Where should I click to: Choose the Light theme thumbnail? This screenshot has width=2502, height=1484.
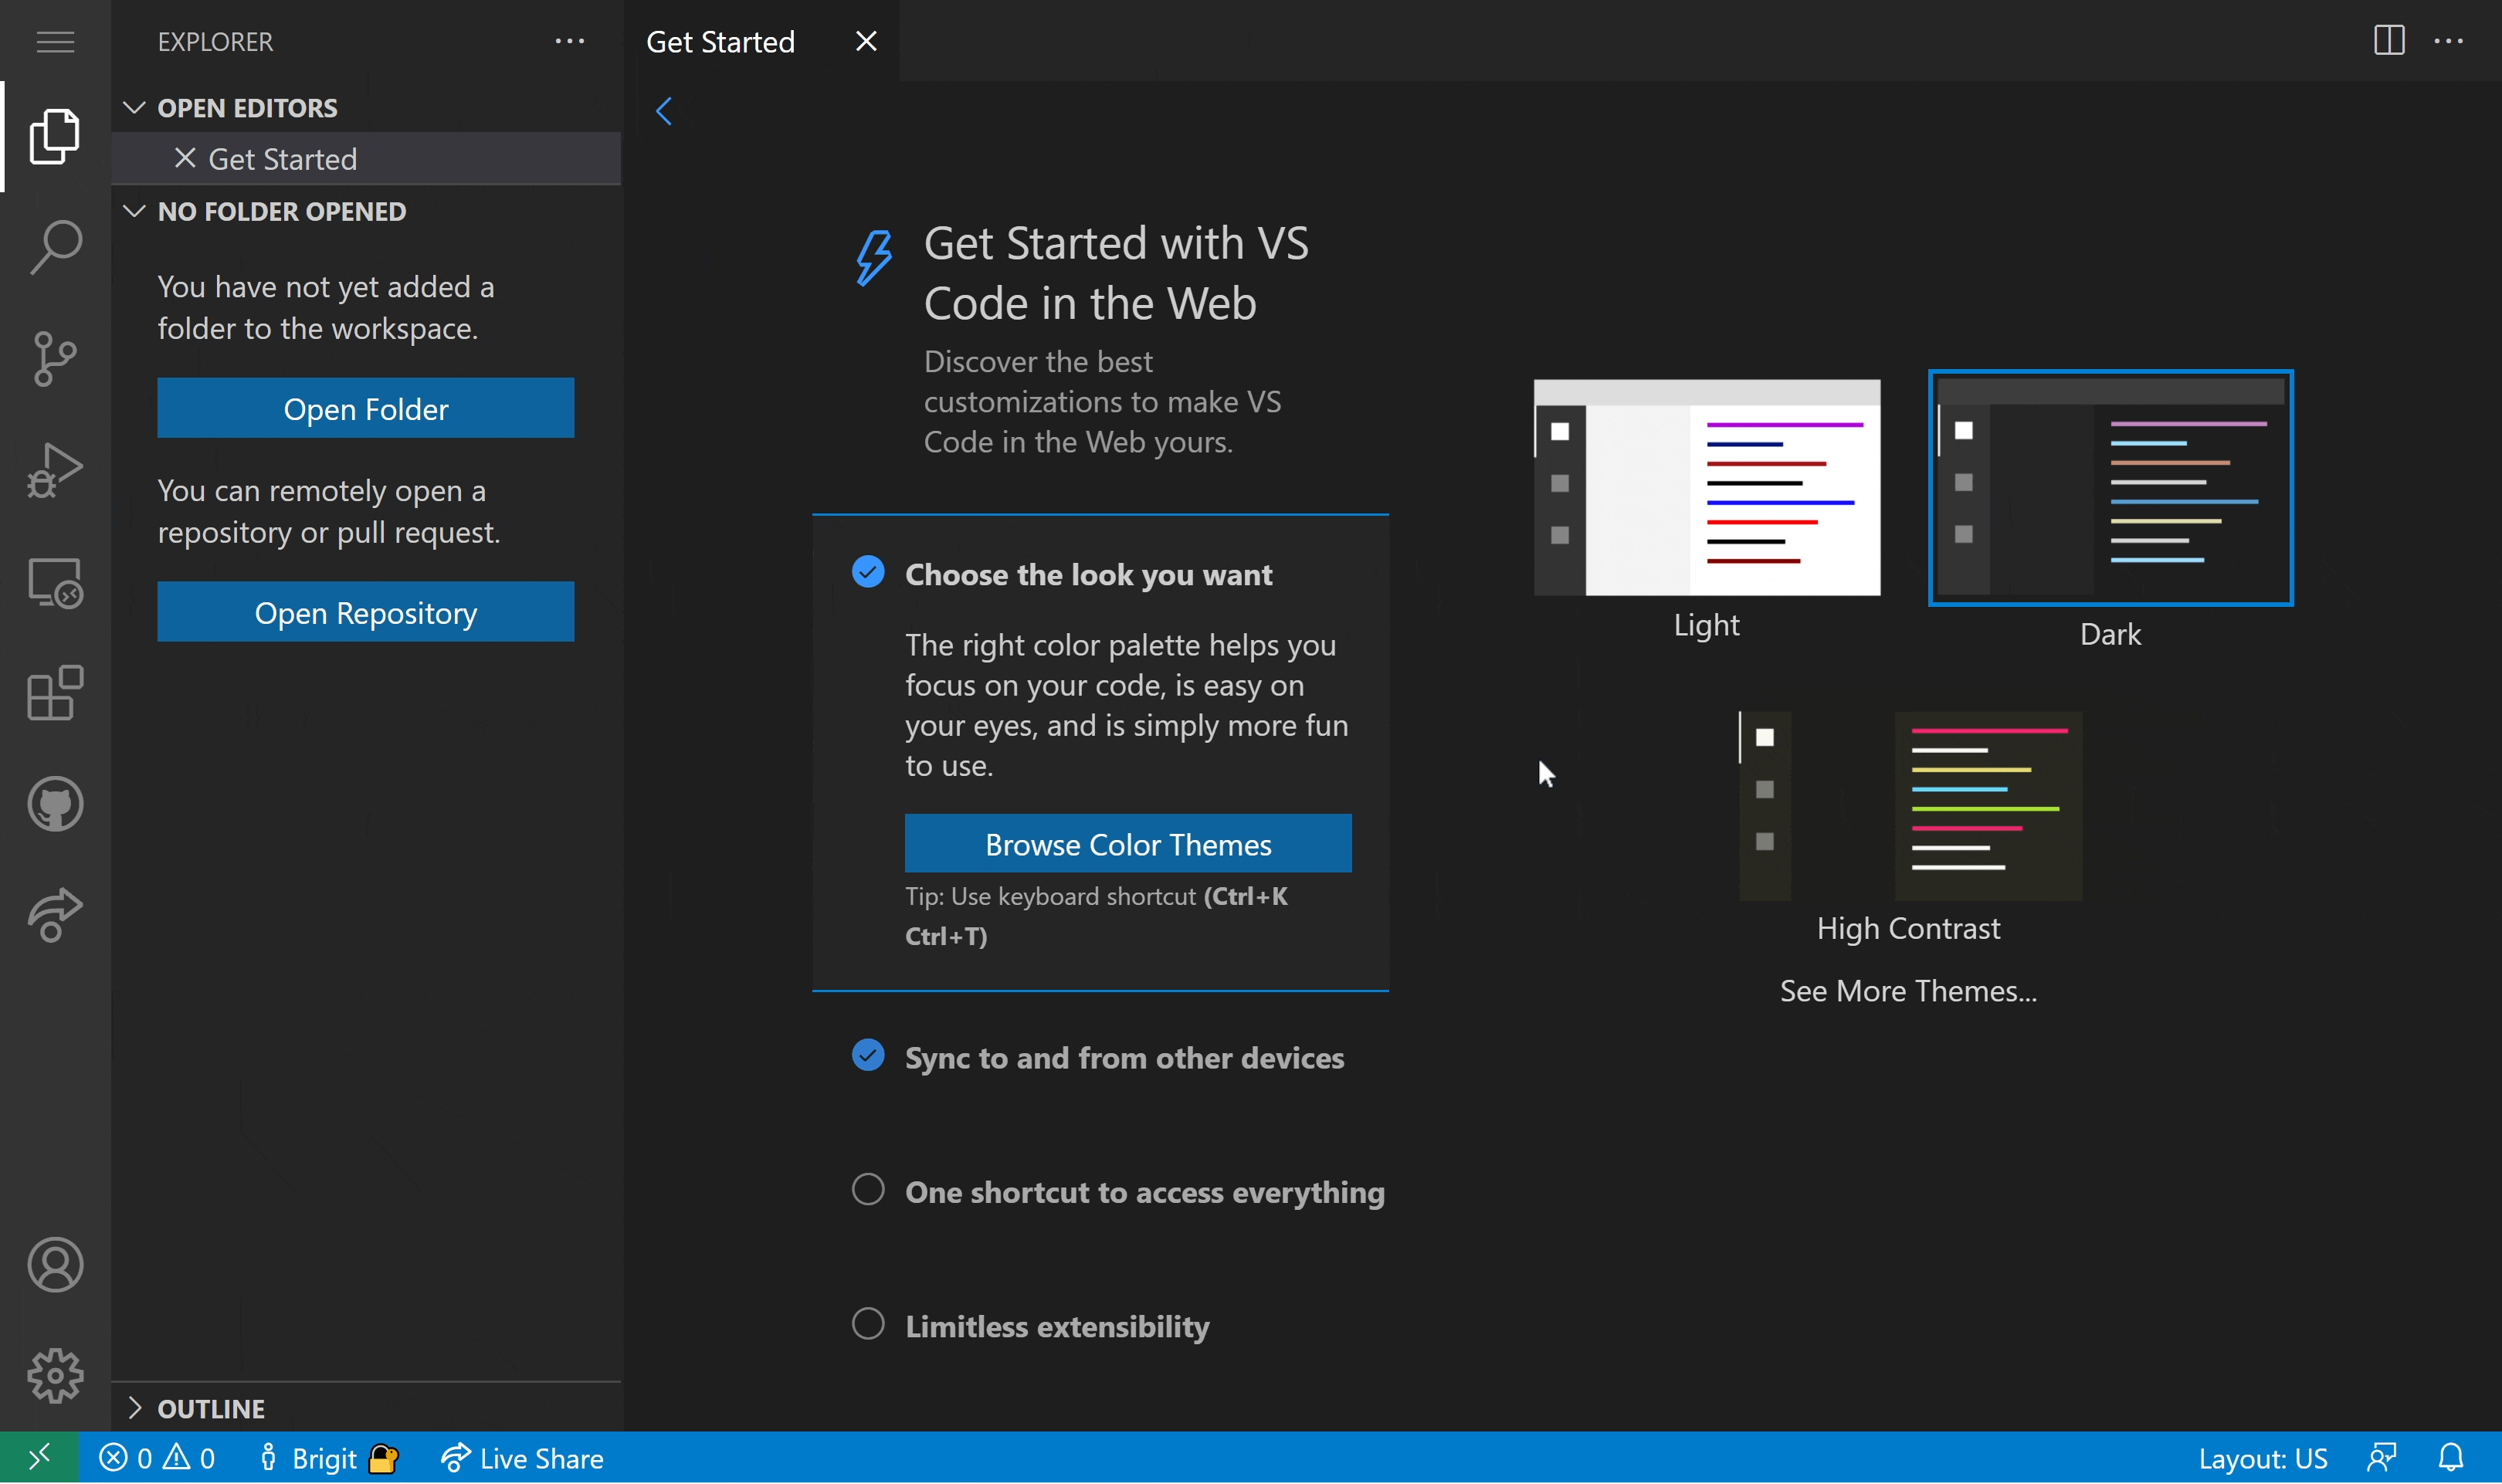[x=1707, y=488]
